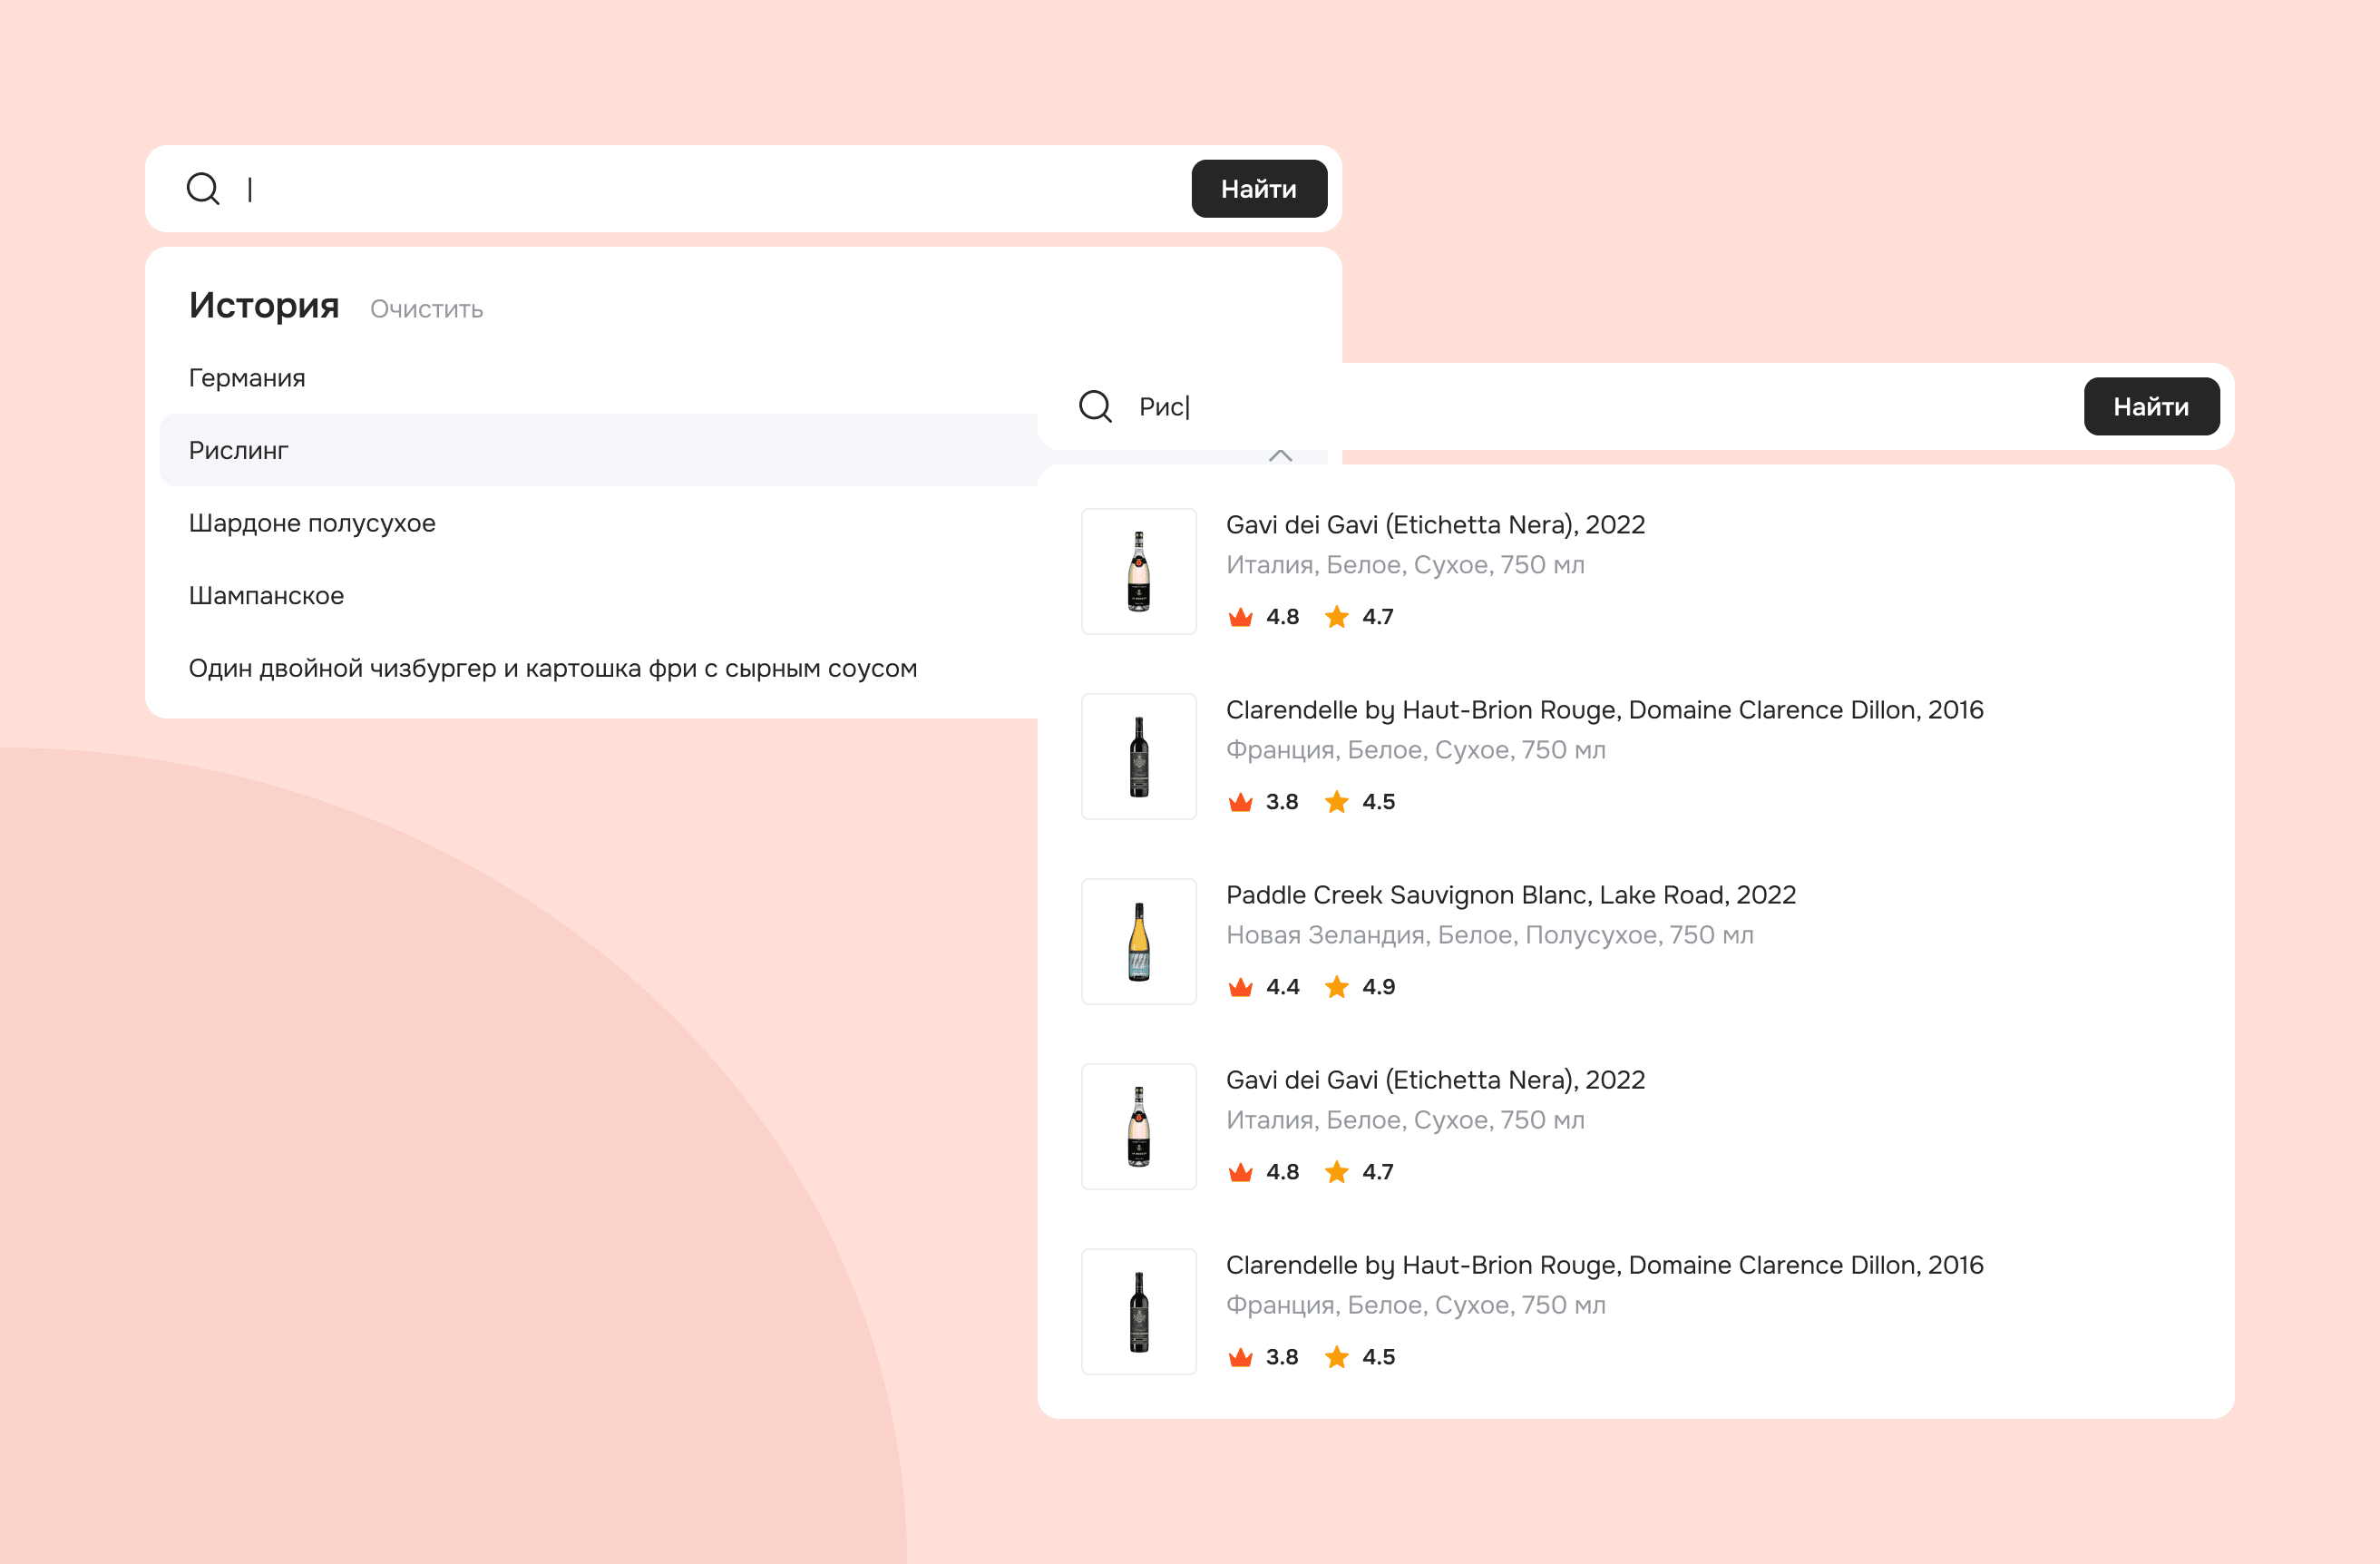Click the magnifier icon in the empty search bar
The image size is (2380, 1564).
coord(203,188)
